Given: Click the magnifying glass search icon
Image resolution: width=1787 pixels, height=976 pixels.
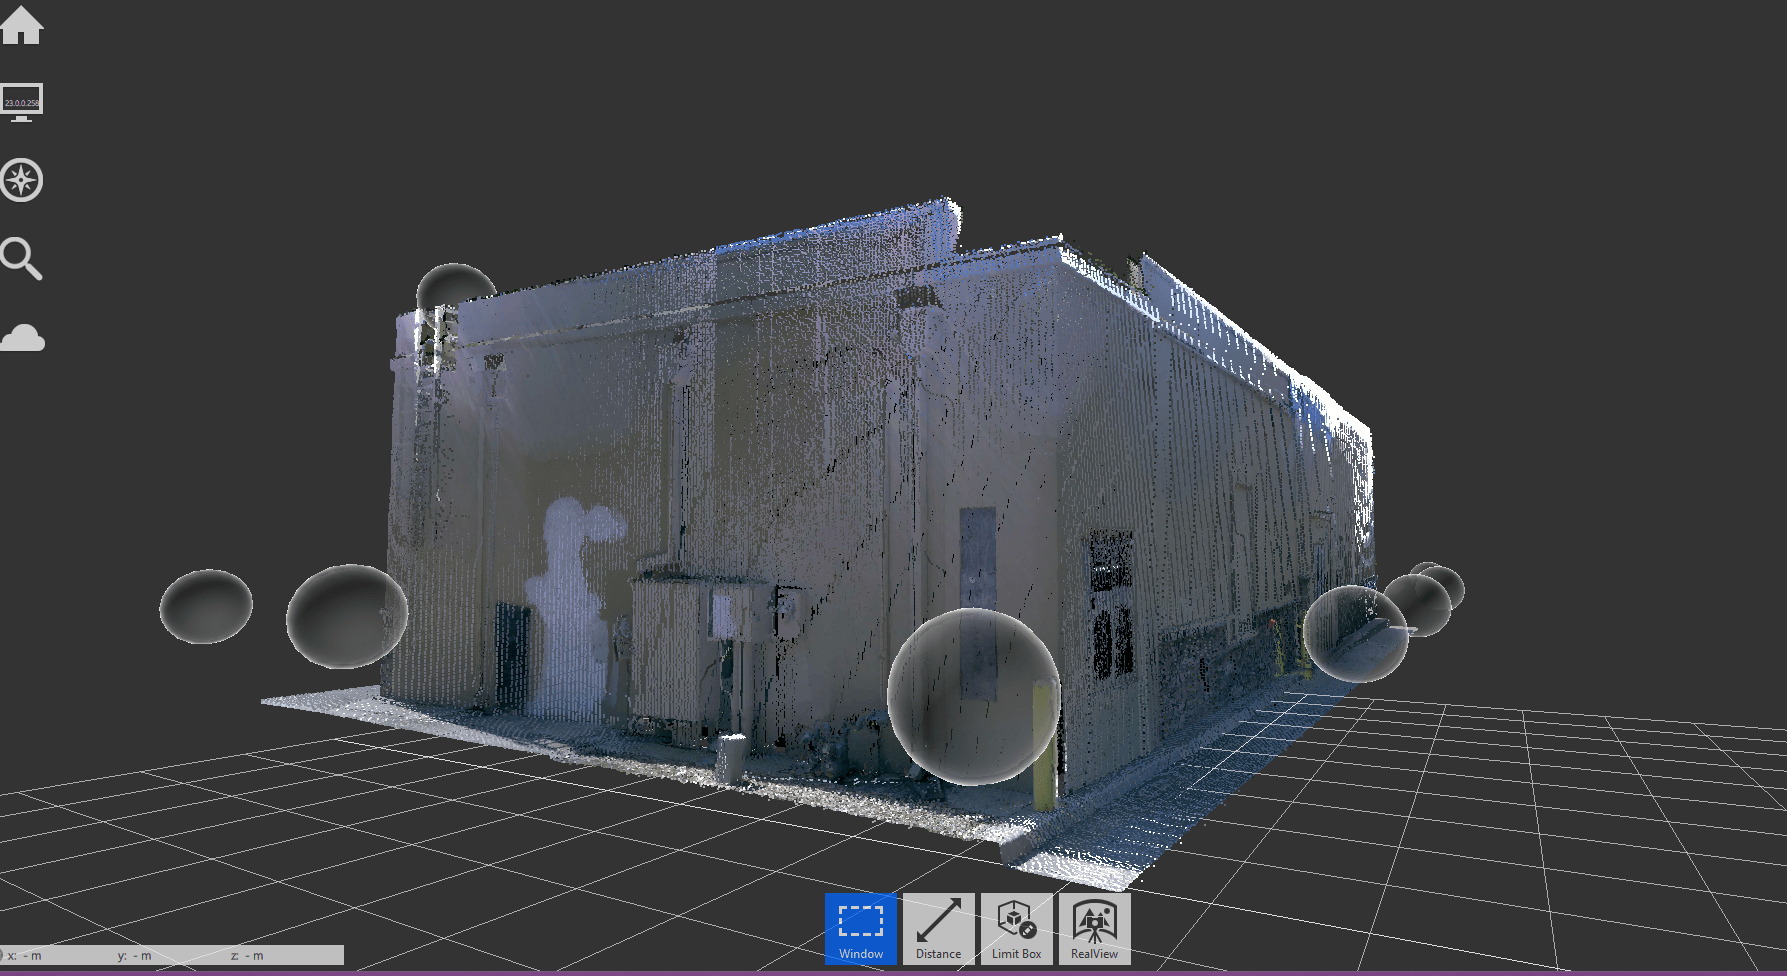Looking at the screenshot, I should tap(21, 259).
